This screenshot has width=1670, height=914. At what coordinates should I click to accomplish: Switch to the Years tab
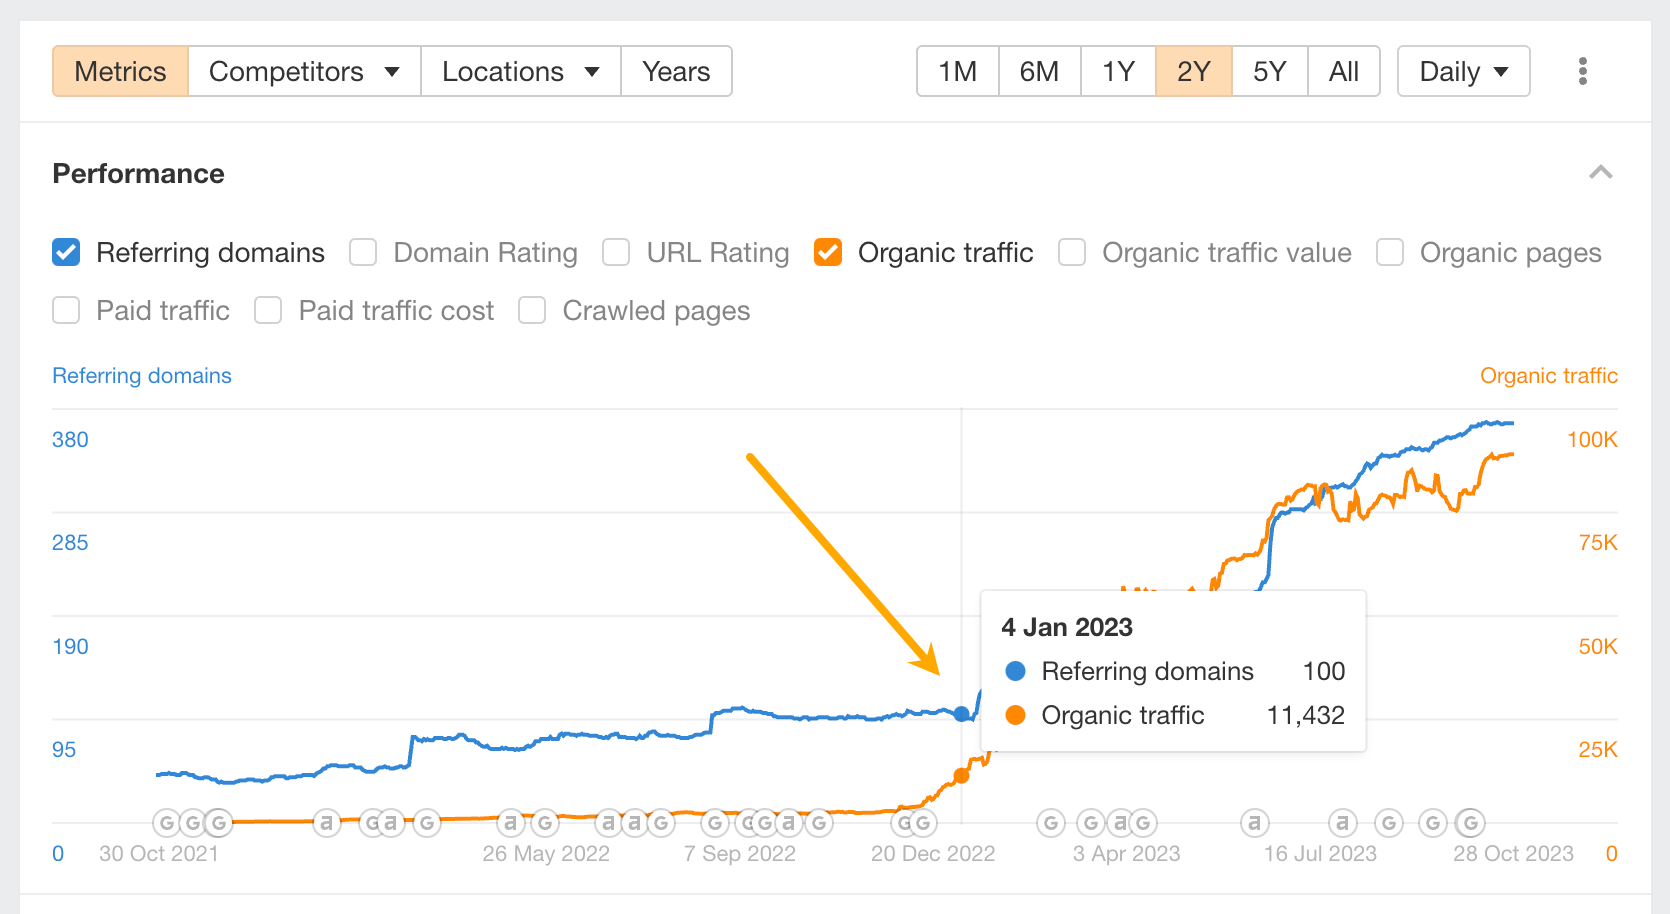pyautogui.click(x=676, y=71)
